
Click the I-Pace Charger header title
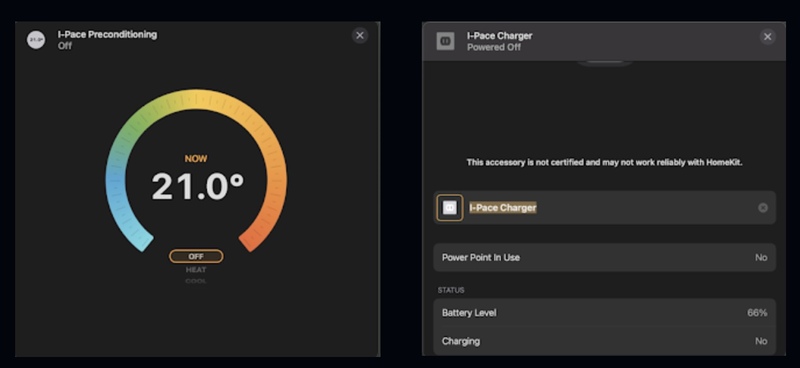point(499,36)
